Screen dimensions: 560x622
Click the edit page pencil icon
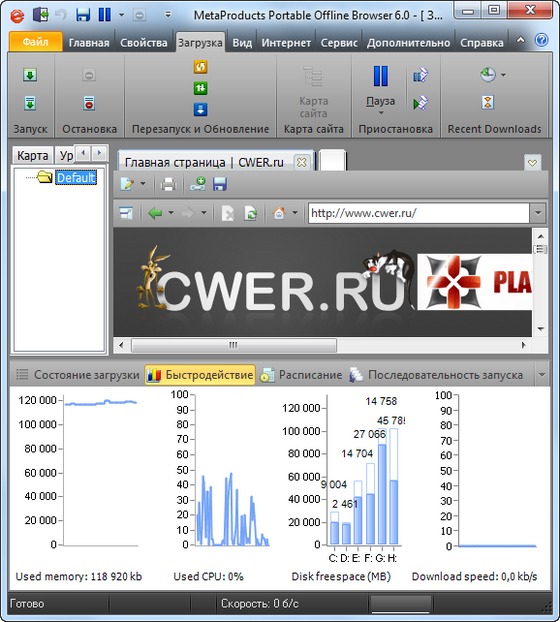click(x=127, y=184)
